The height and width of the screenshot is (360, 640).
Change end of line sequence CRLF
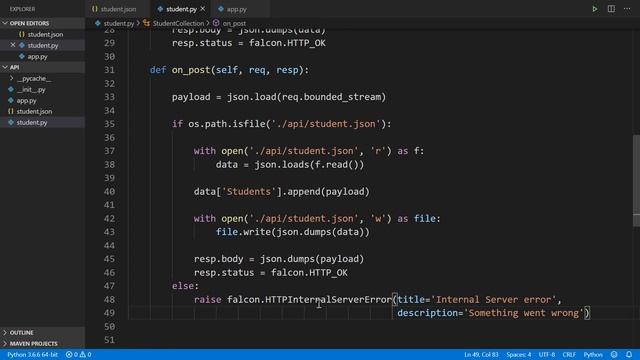(569, 355)
